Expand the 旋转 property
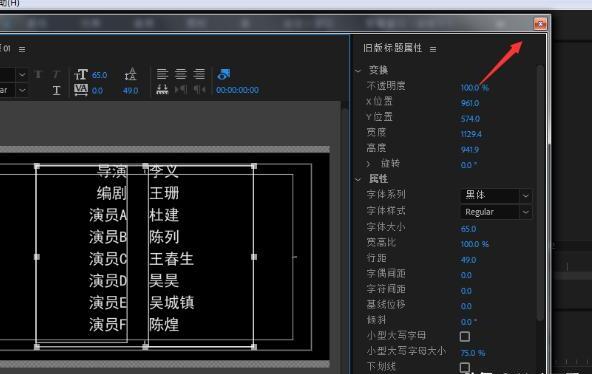The width and height of the screenshot is (592, 374). tap(368, 163)
